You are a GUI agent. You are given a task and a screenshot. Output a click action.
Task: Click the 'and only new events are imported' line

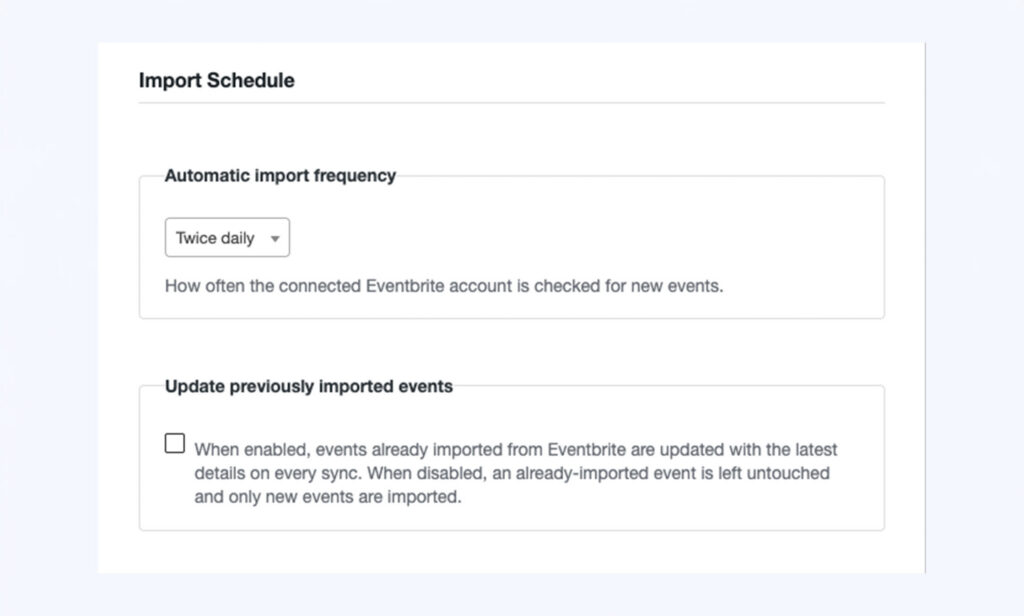pyautogui.click(x=328, y=496)
